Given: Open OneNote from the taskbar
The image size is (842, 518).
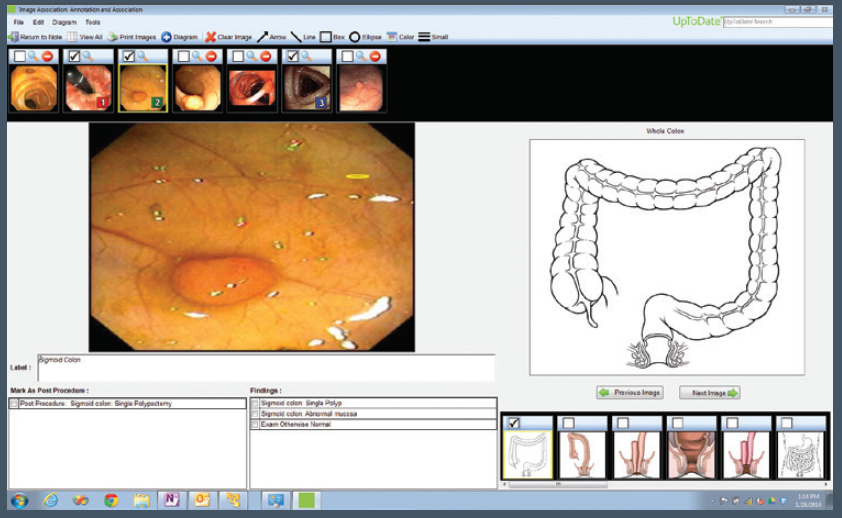Looking at the screenshot, I should coord(171,500).
